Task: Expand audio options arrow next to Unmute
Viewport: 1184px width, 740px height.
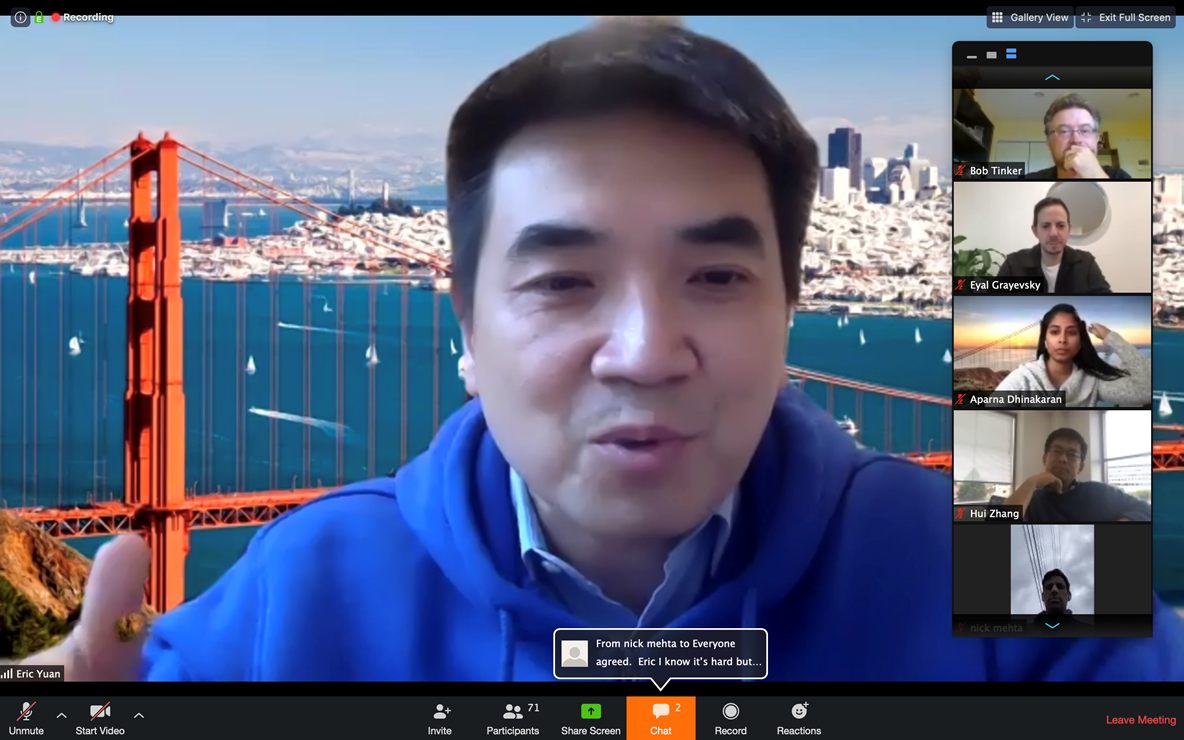Action: pos(62,715)
